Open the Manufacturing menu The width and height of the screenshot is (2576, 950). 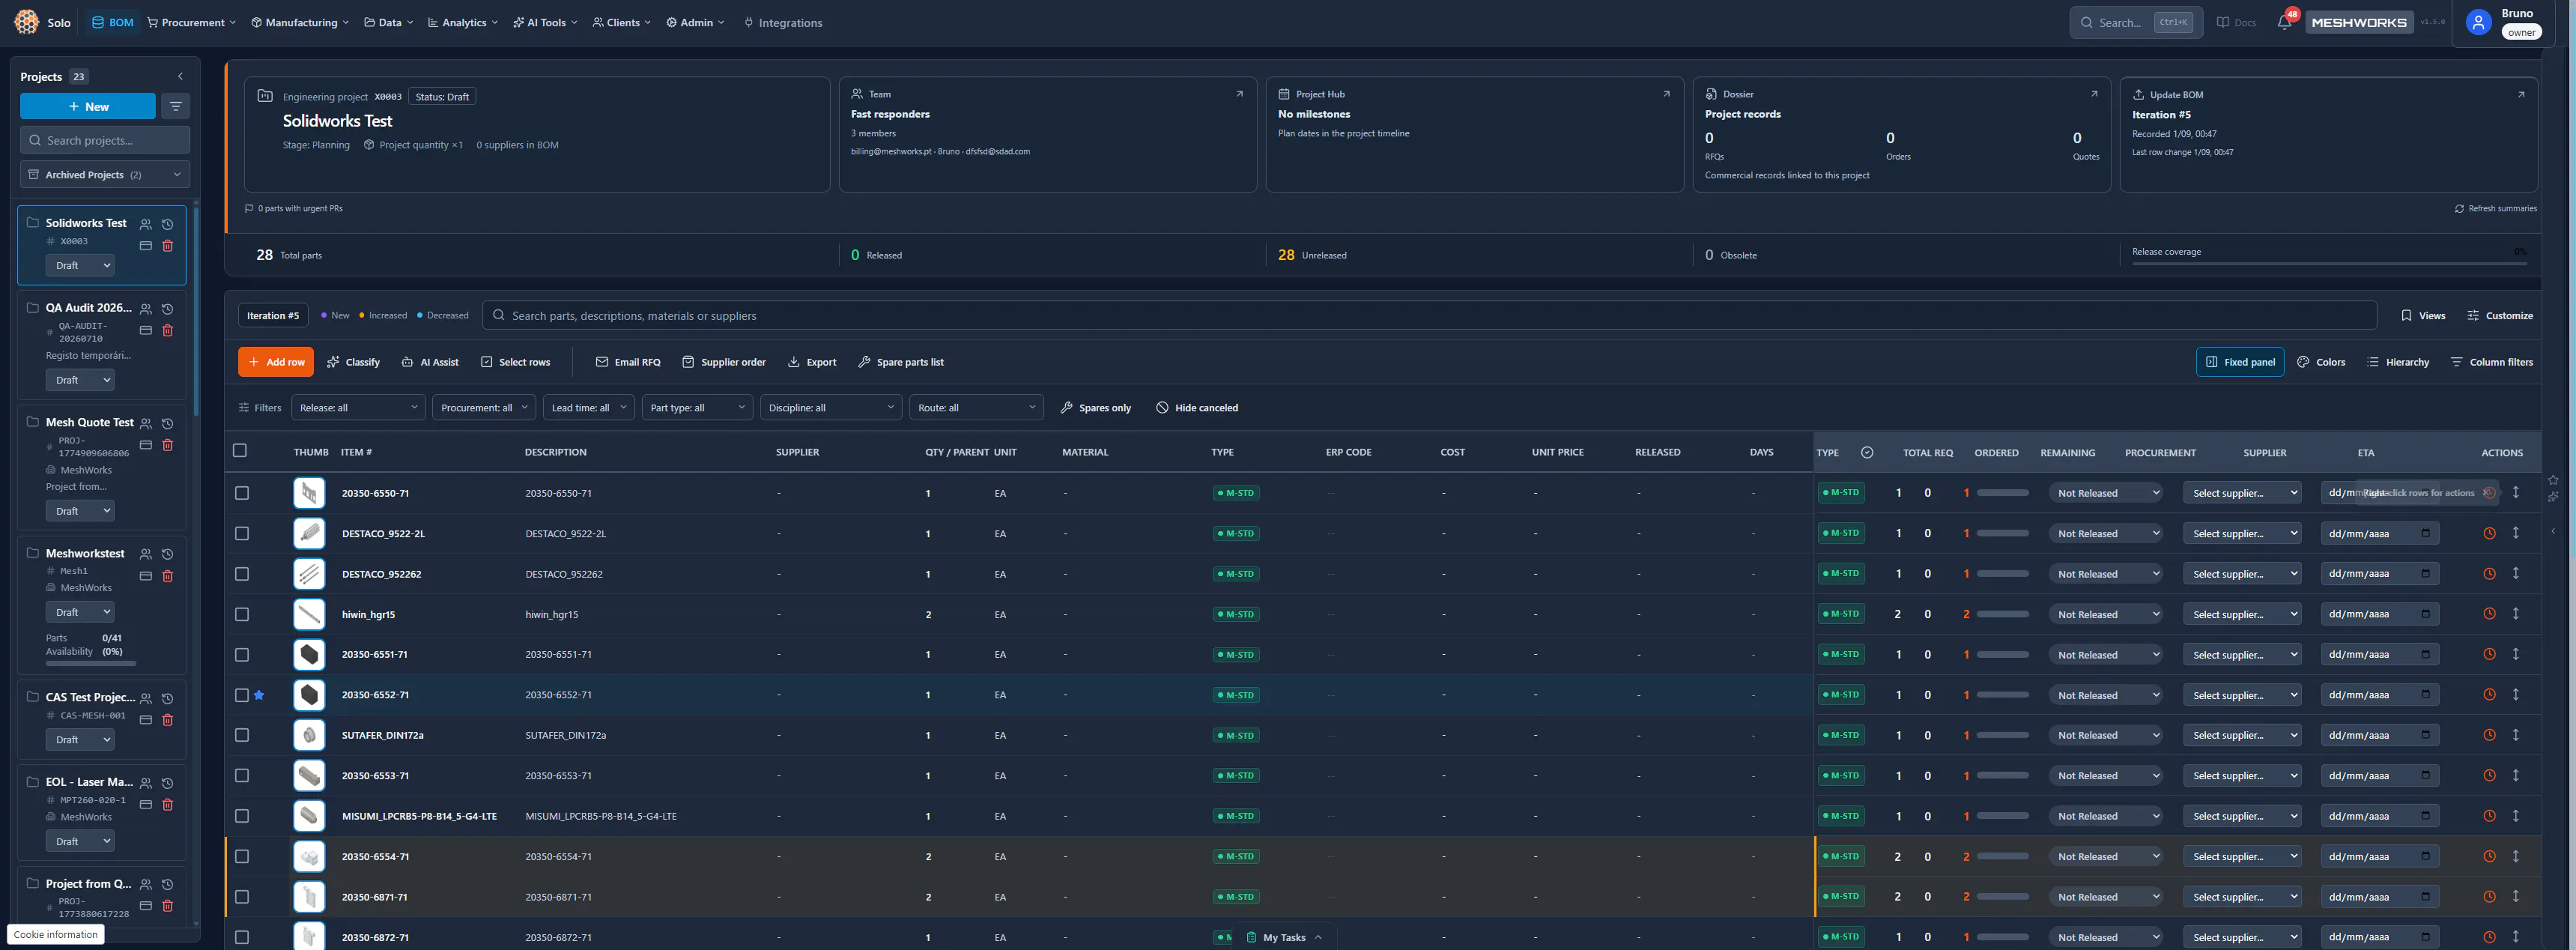tap(300, 22)
